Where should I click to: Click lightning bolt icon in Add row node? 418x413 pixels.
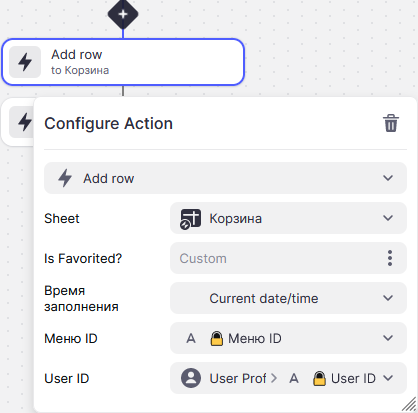[25, 62]
